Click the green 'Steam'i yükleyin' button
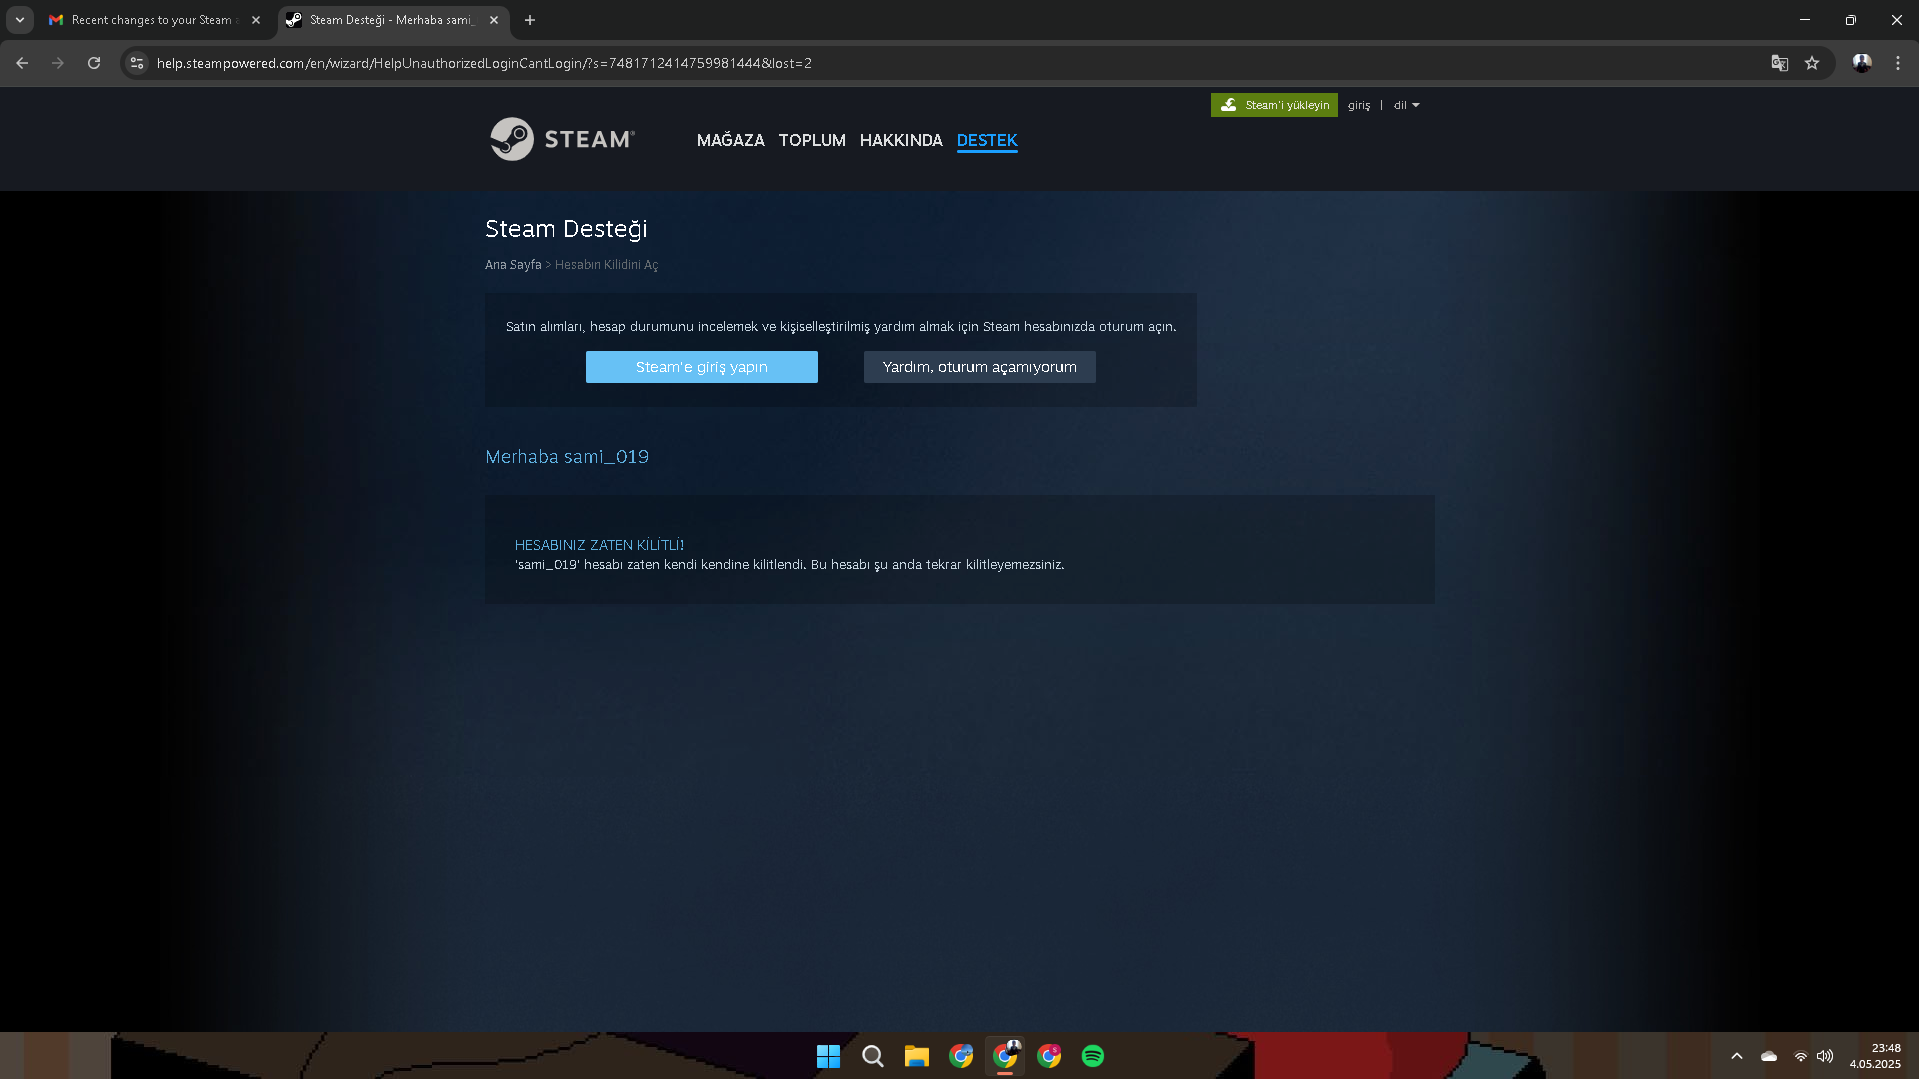Image resolution: width=1919 pixels, height=1079 pixels. pyautogui.click(x=1274, y=105)
